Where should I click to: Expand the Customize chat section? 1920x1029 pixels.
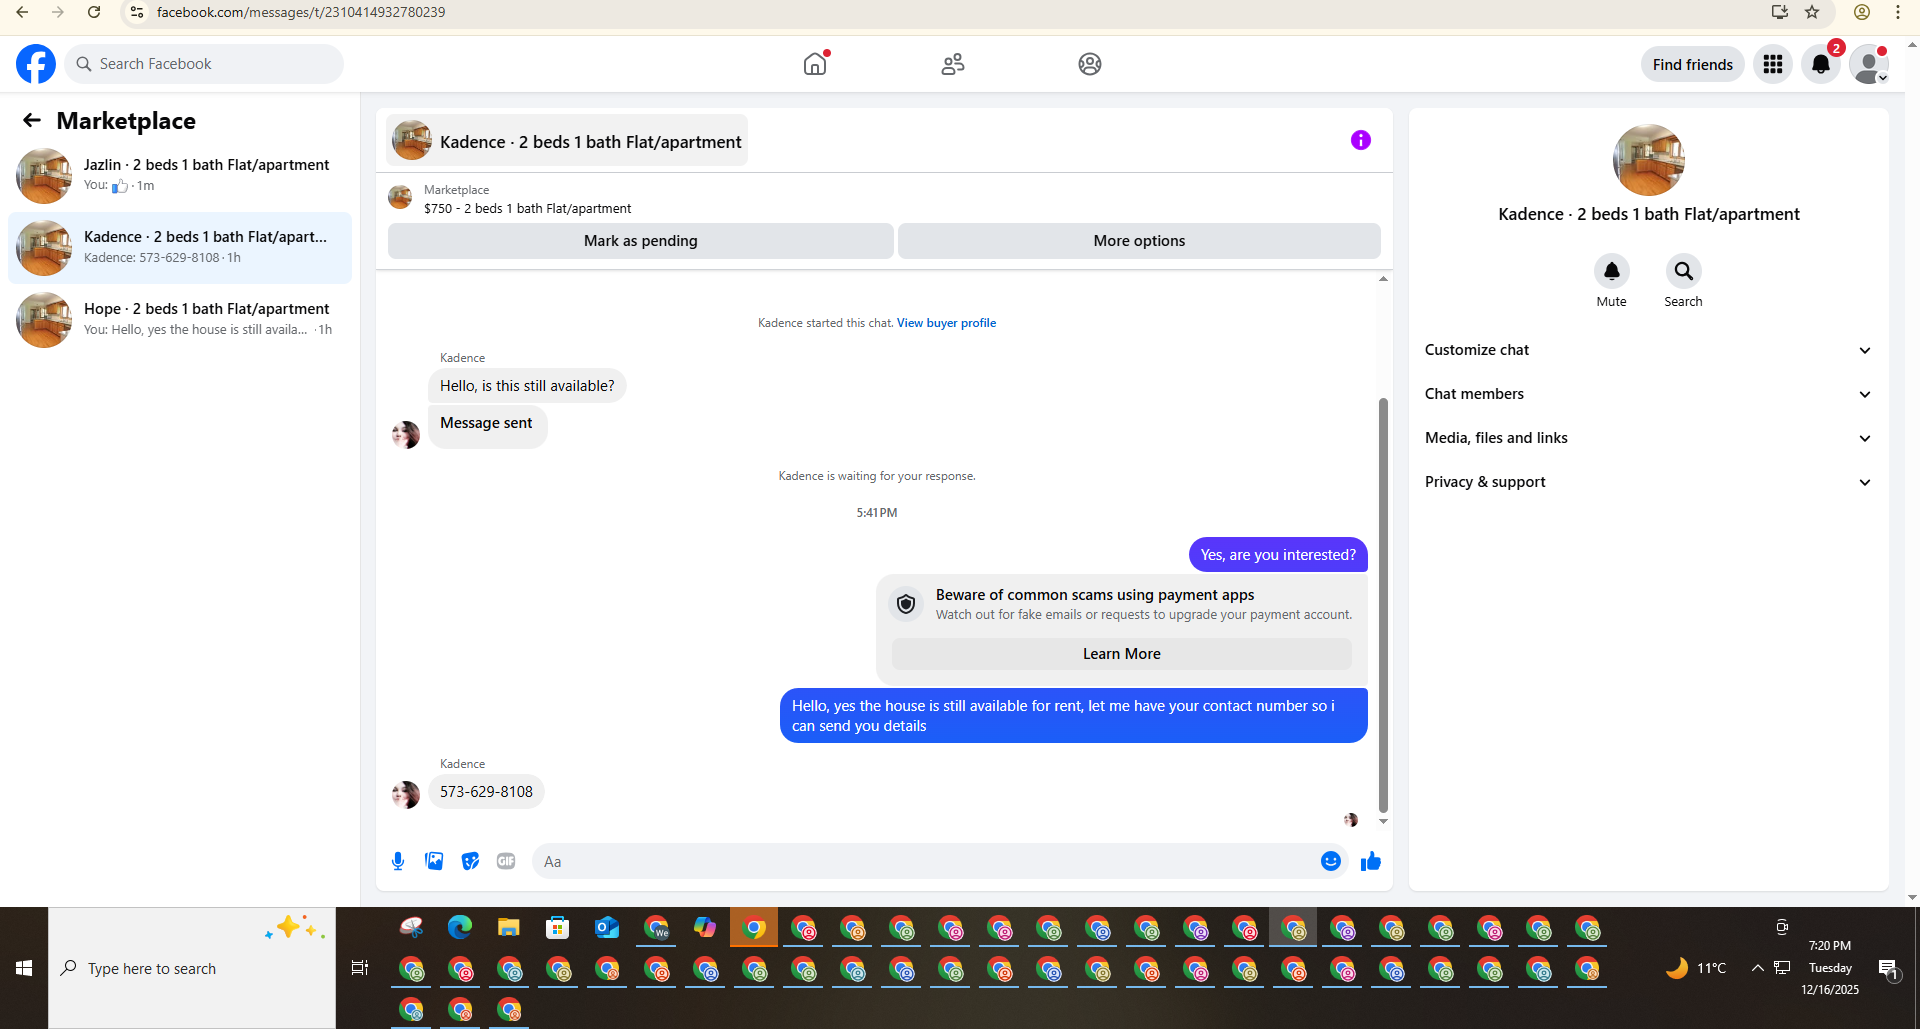click(x=1648, y=350)
